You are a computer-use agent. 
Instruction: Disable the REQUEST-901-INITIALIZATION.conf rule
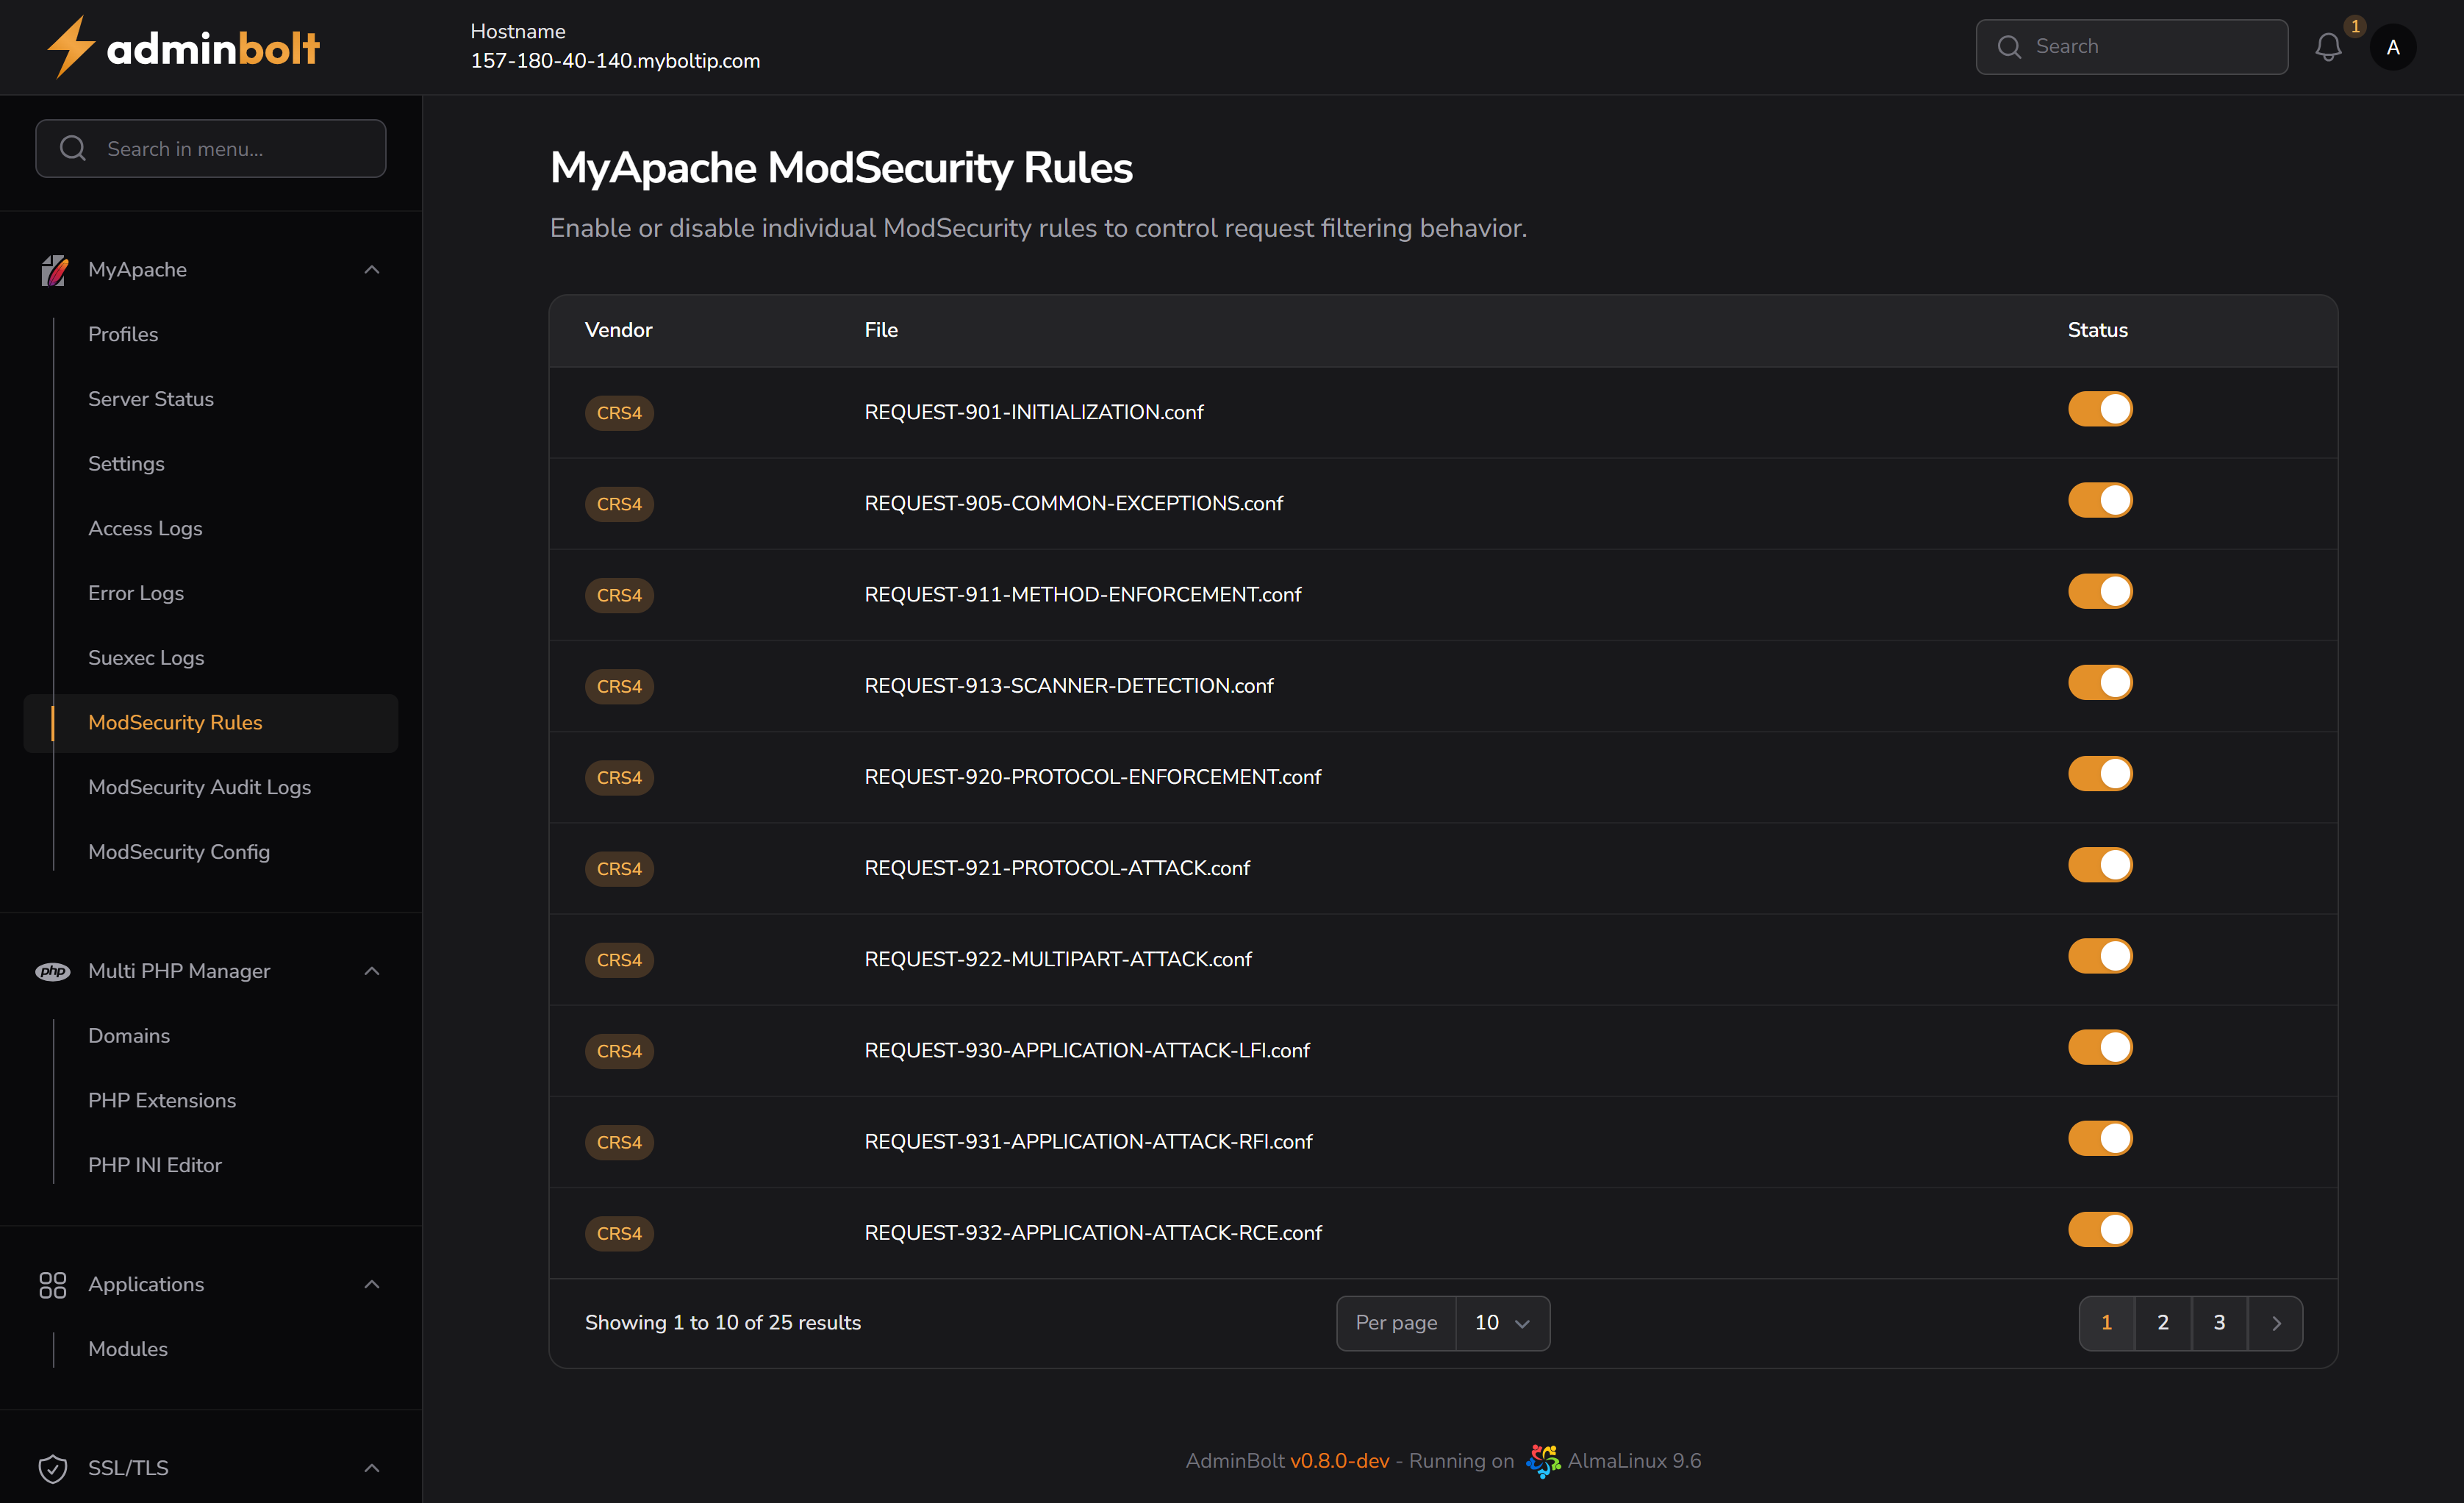[x=2100, y=409]
